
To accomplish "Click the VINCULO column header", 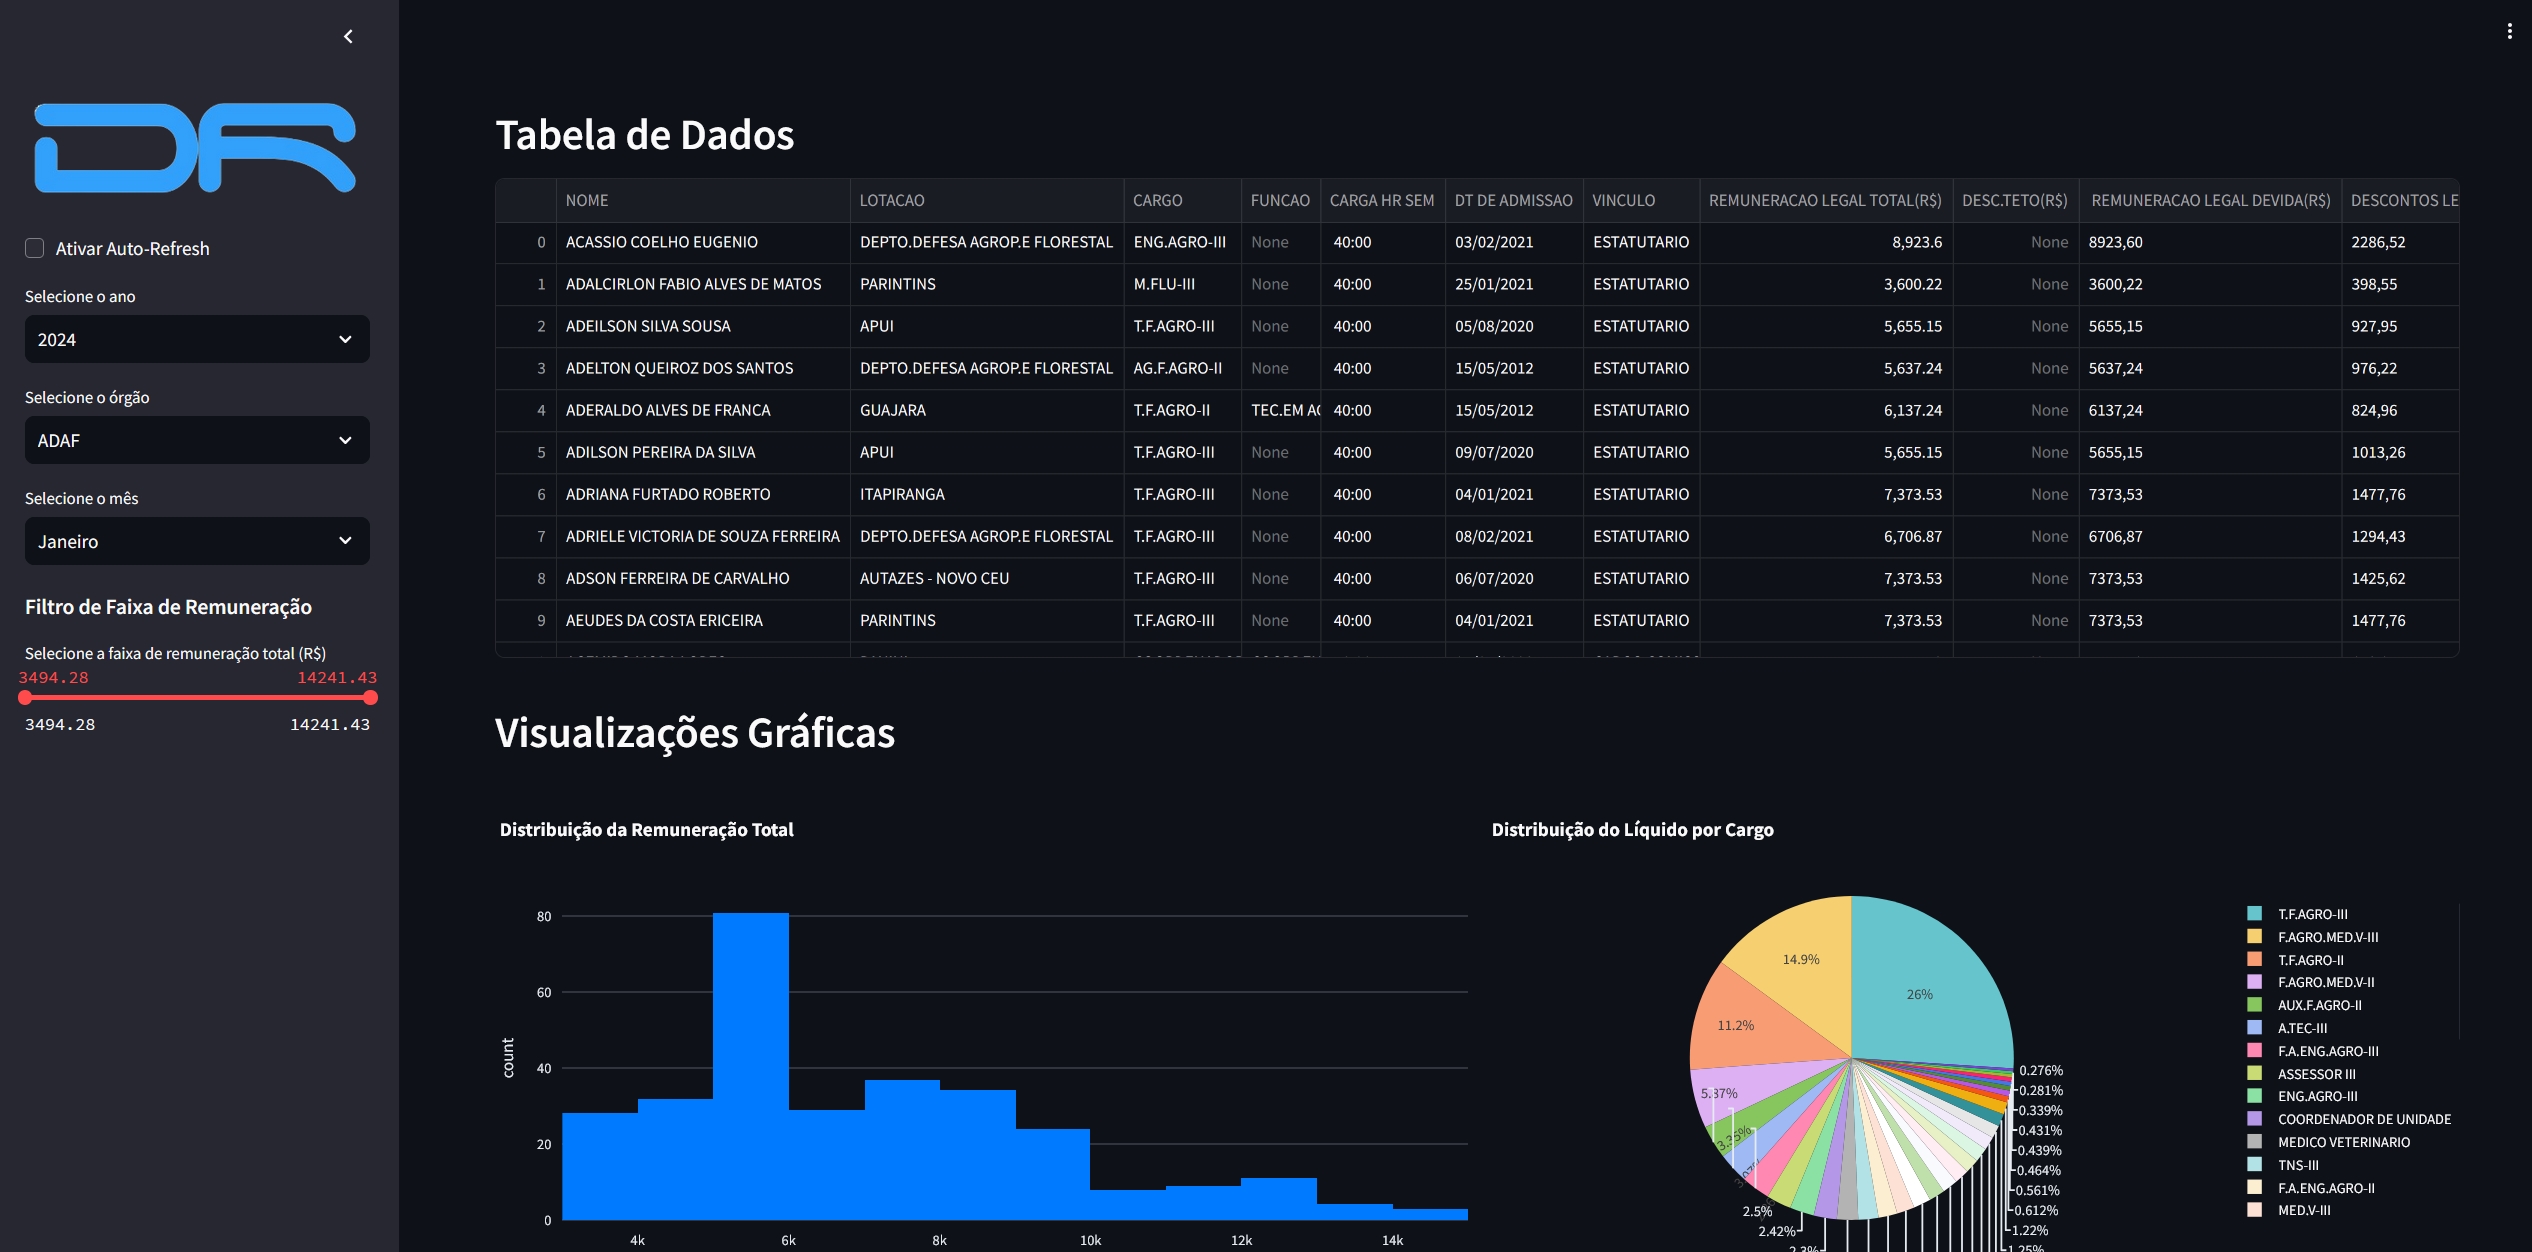I will click(x=1641, y=200).
